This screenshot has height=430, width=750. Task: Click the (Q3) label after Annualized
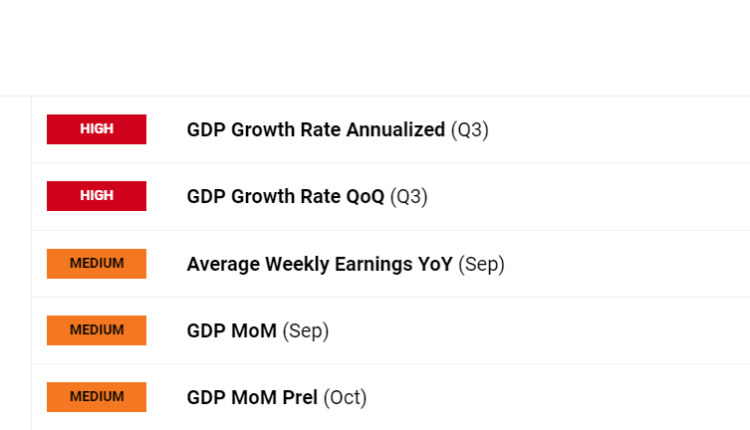pos(469,130)
